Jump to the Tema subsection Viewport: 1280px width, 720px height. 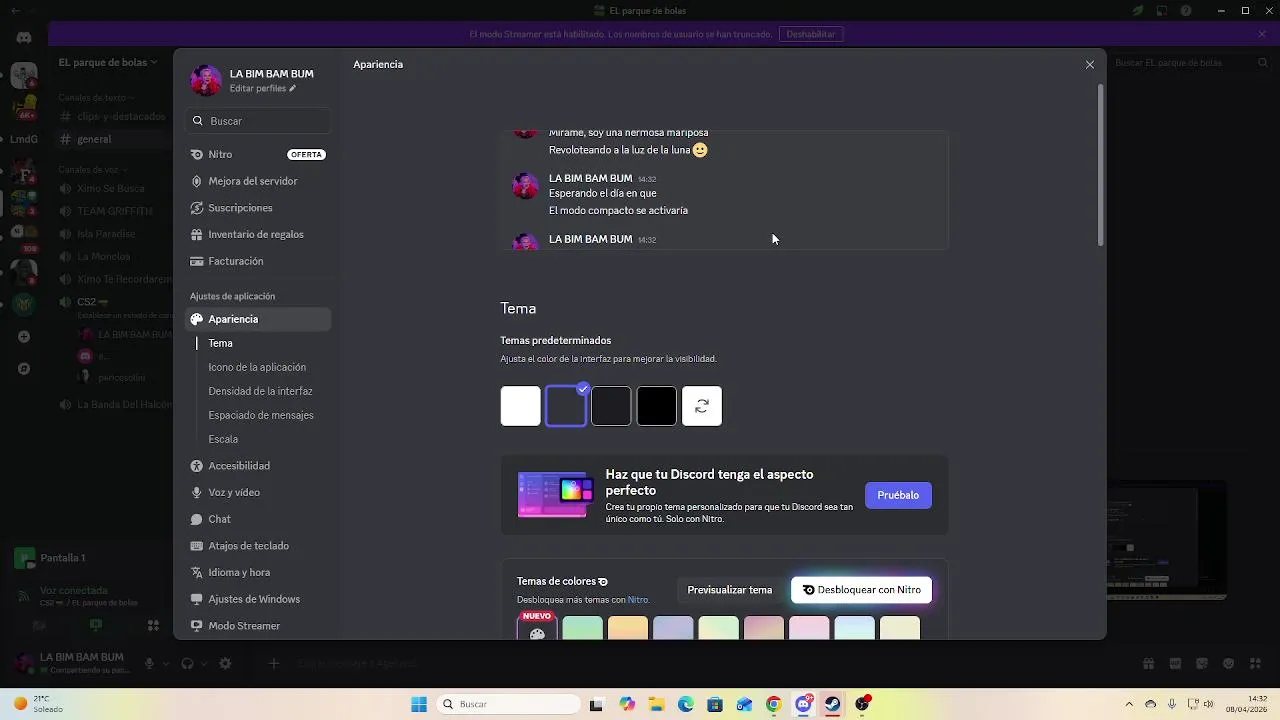point(220,343)
